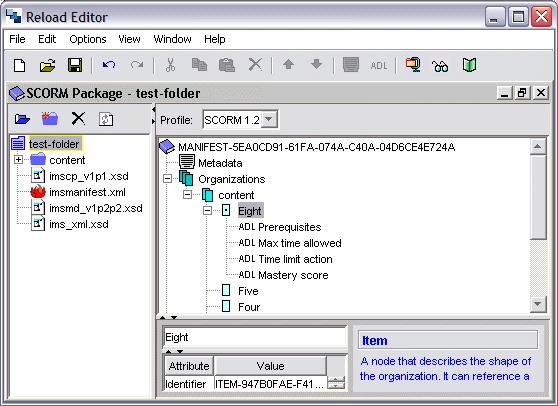Select the Organizations tree label
558x406 pixels.
coord(232,179)
